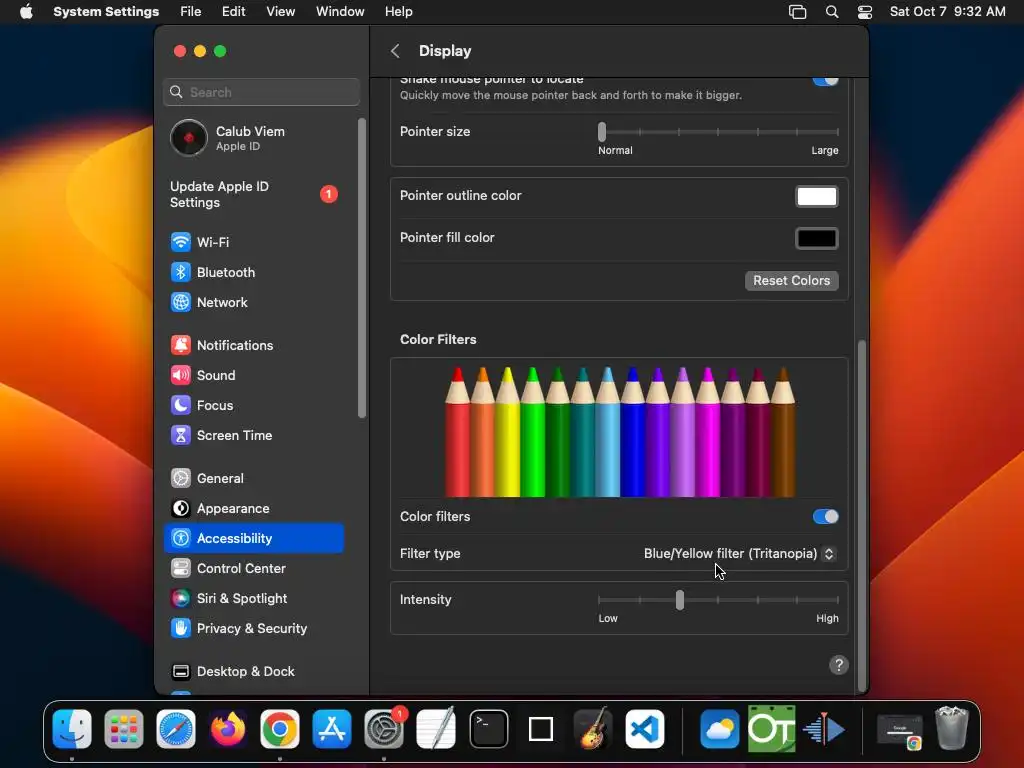The image size is (1024, 768).
Task: Click the Display pane scrollbar
Action: click(862, 516)
